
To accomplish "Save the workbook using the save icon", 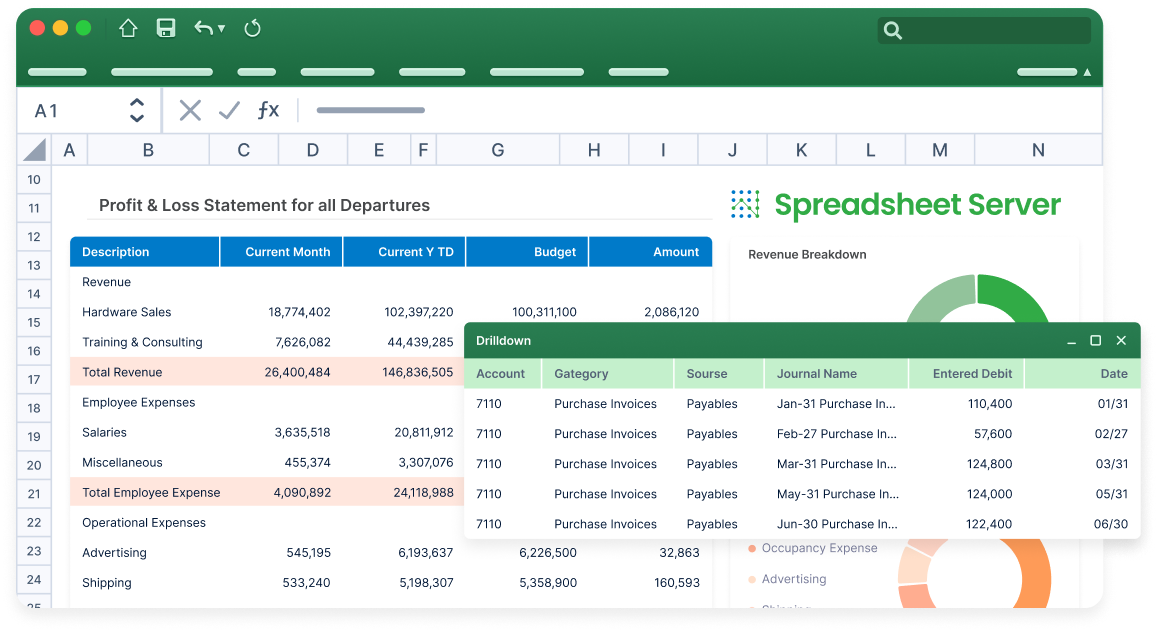I will tap(165, 28).
